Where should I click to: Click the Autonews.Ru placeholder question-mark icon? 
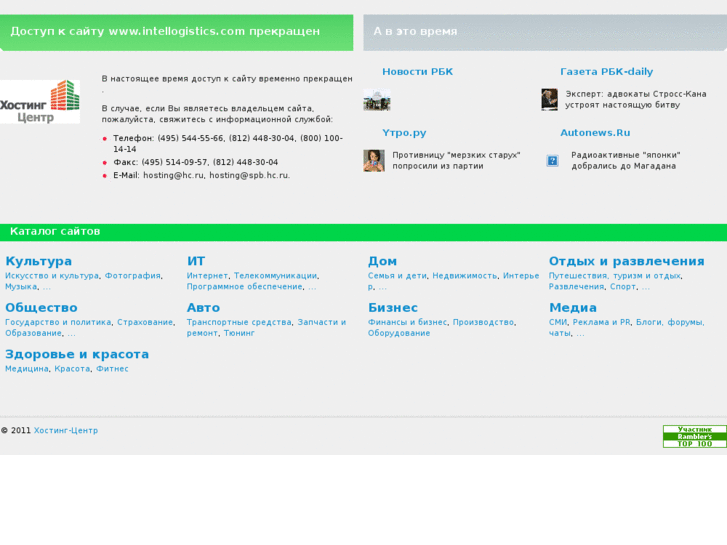point(552,160)
